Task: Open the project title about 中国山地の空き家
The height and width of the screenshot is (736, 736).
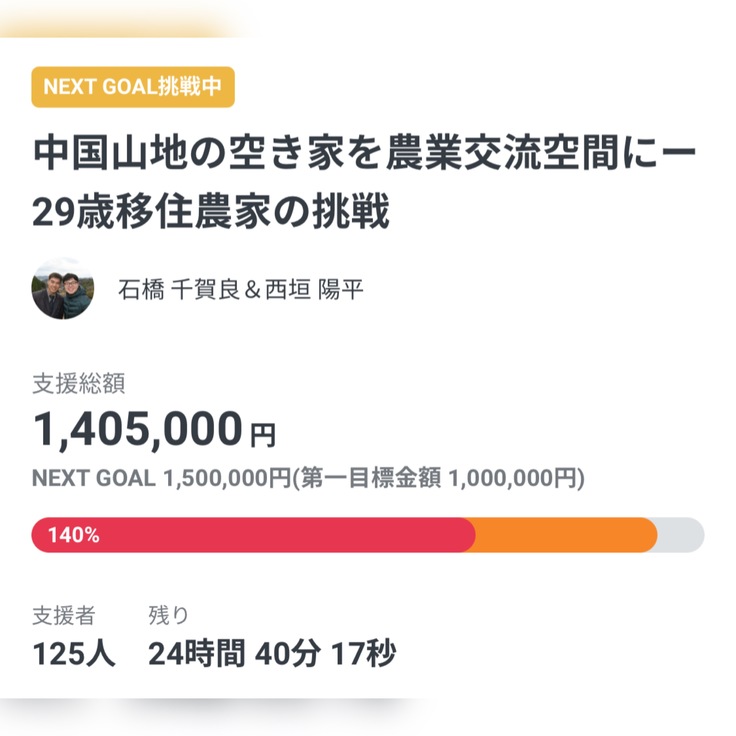Action: tap(366, 155)
